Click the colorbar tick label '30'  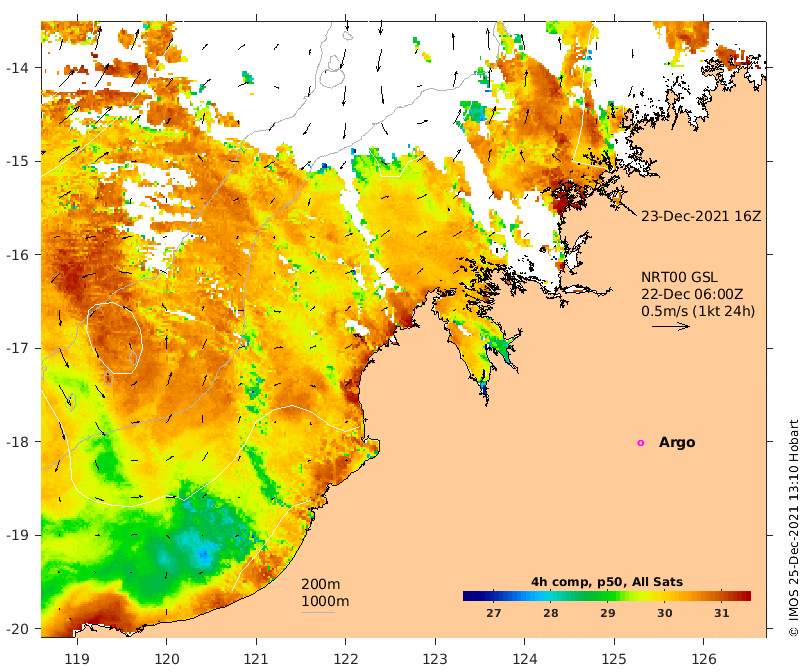coord(665,613)
